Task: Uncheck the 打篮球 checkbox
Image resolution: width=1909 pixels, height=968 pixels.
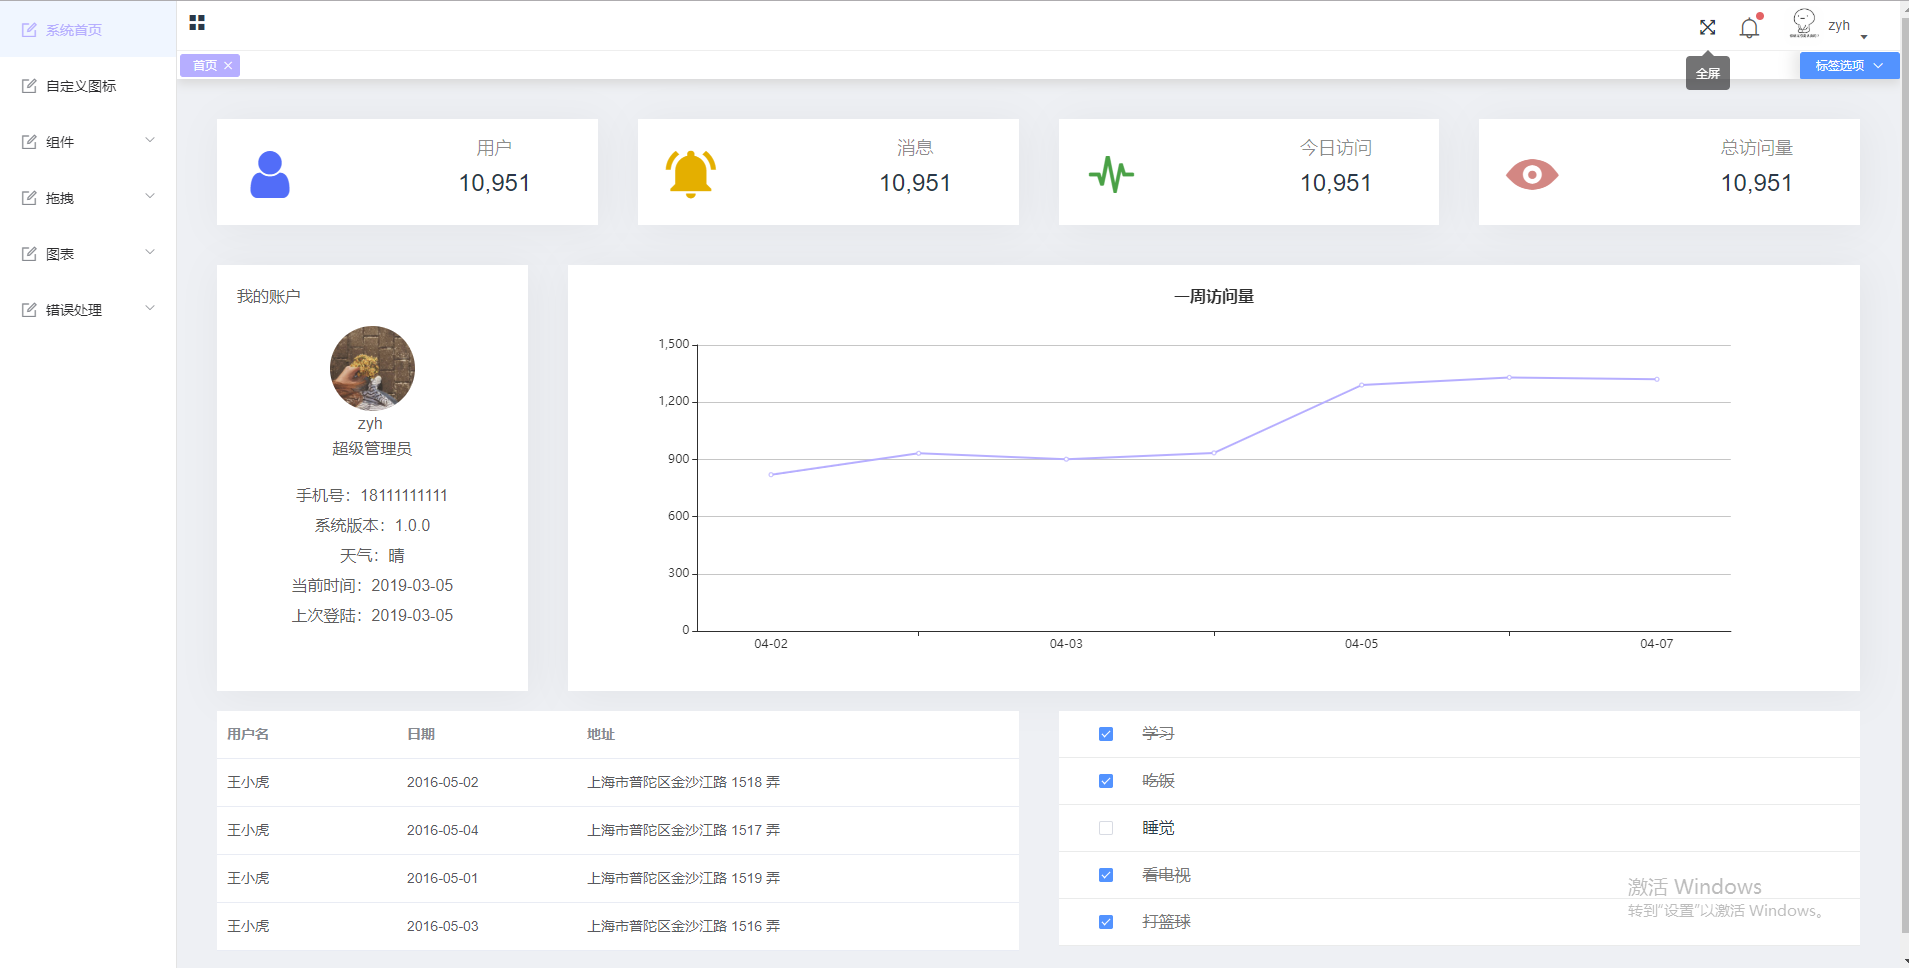Action: point(1106,922)
